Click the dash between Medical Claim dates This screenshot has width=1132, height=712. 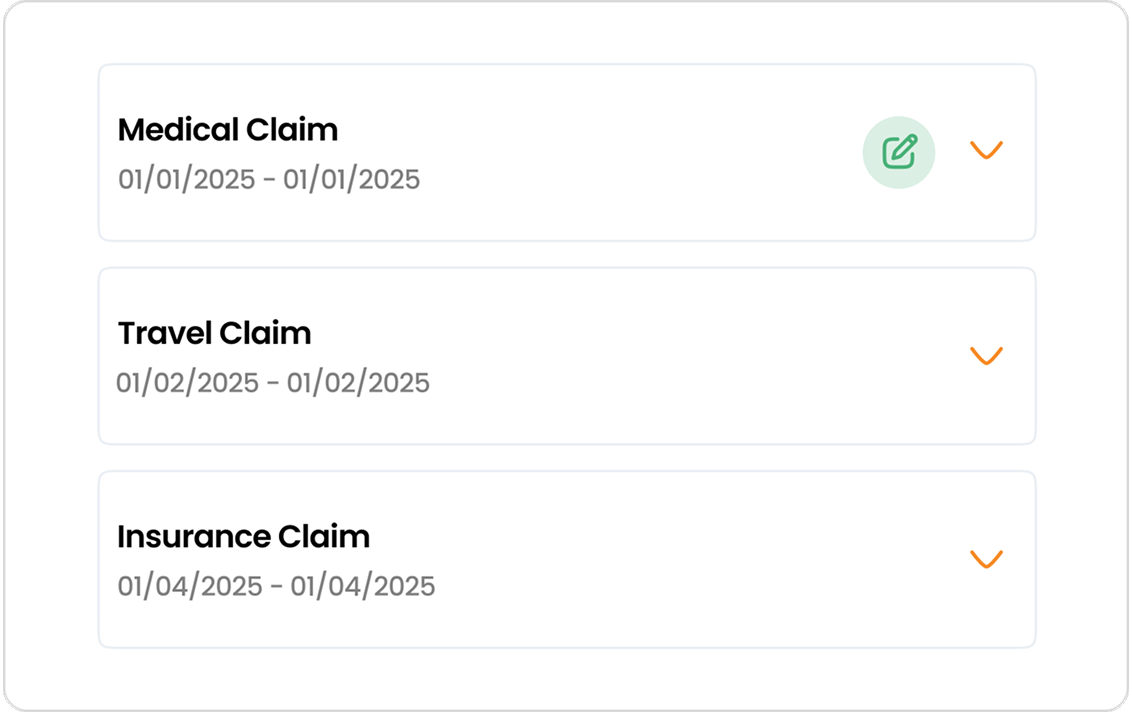coord(269,180)
